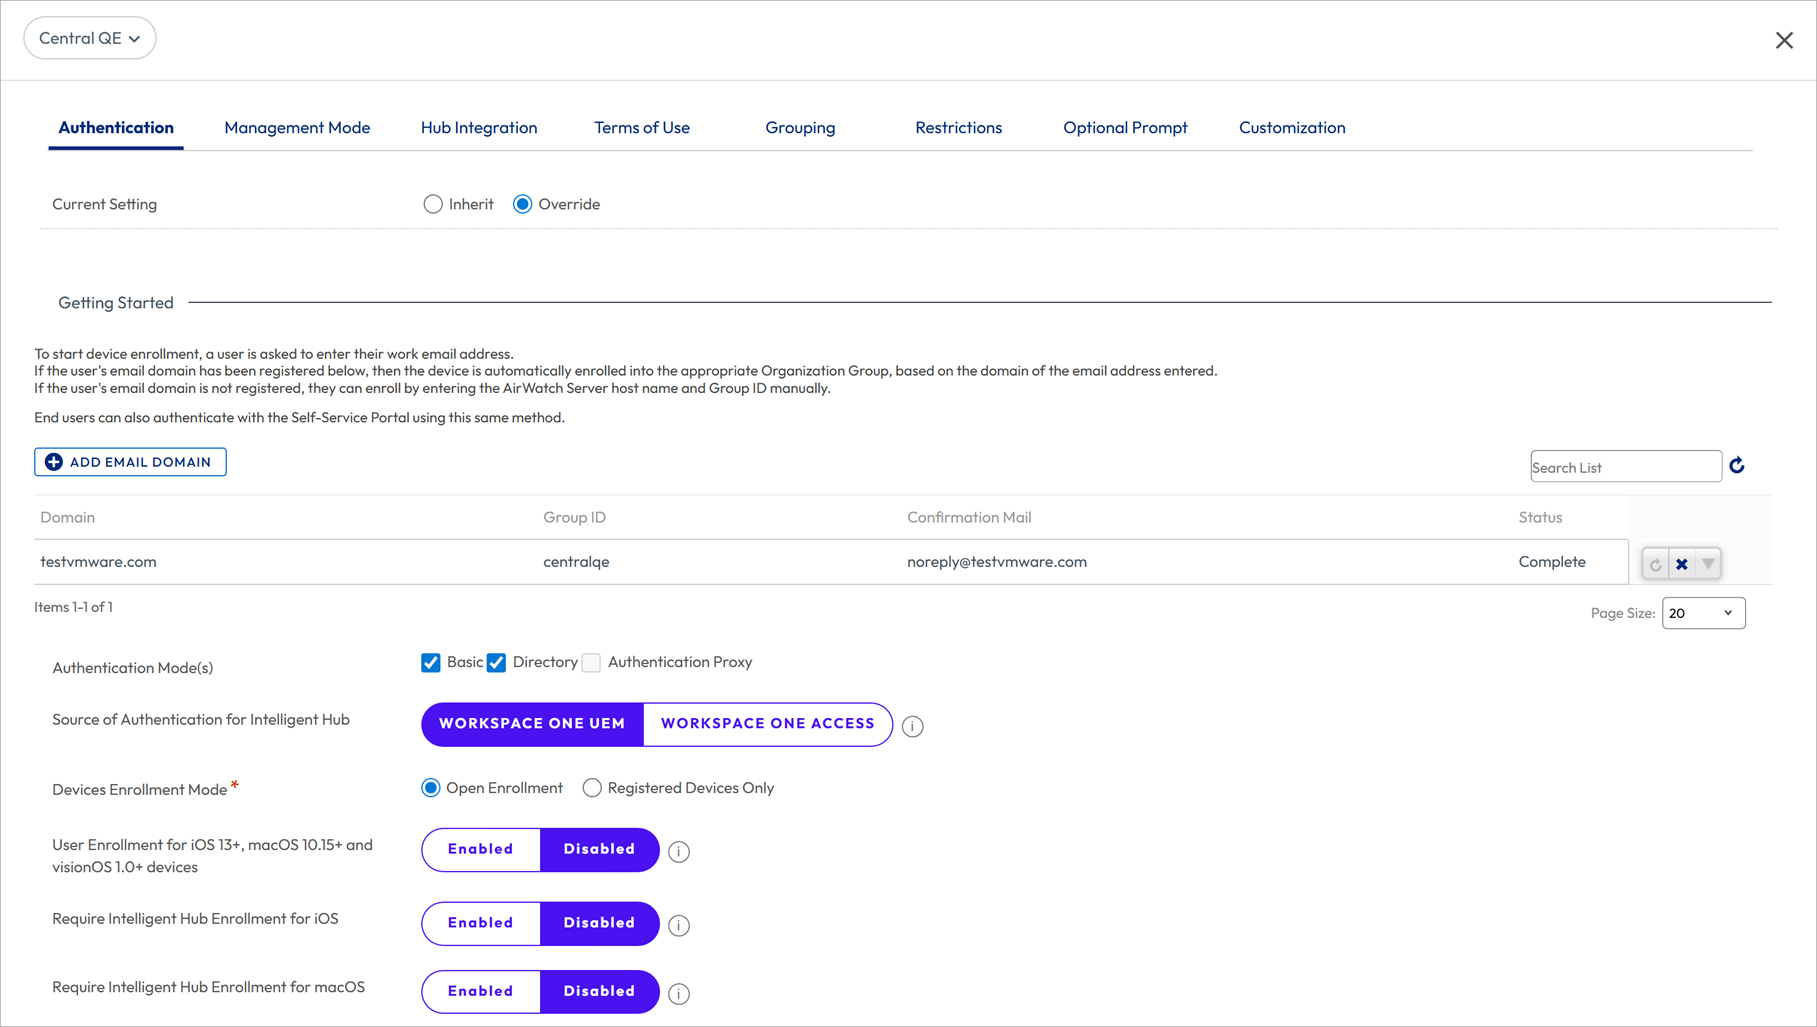Choose Workspace ONE Access as the authentication source
Screen dimensions: 1817x1027
tap(767, 724)
